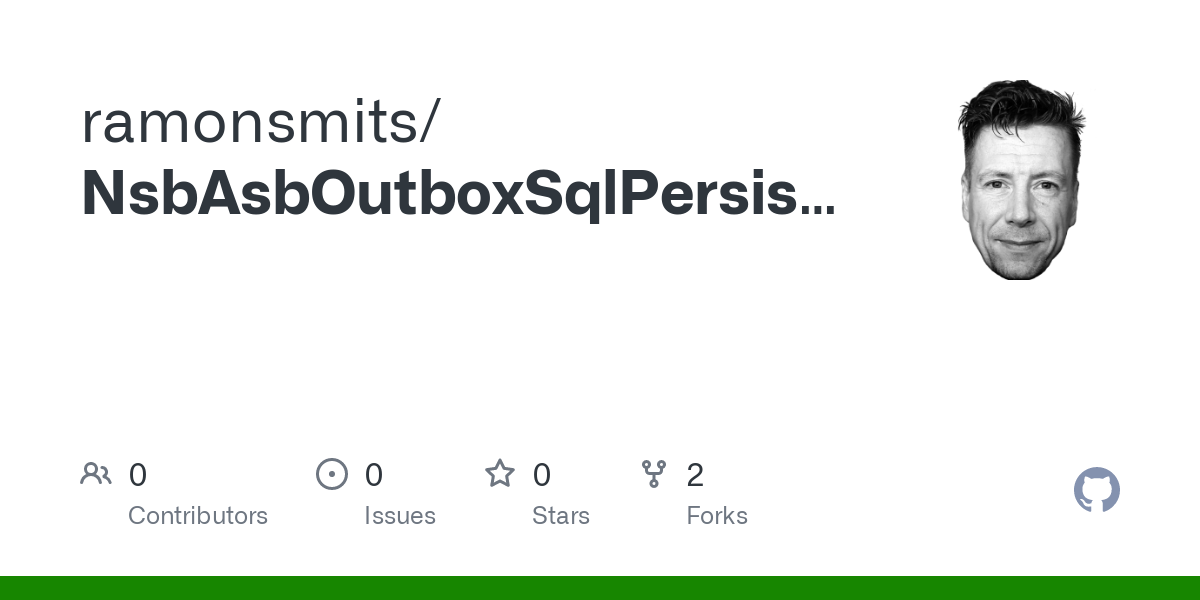Open the ramonsmits avatar photo
Screen dimensions: 1200x600
(1020, 180)
